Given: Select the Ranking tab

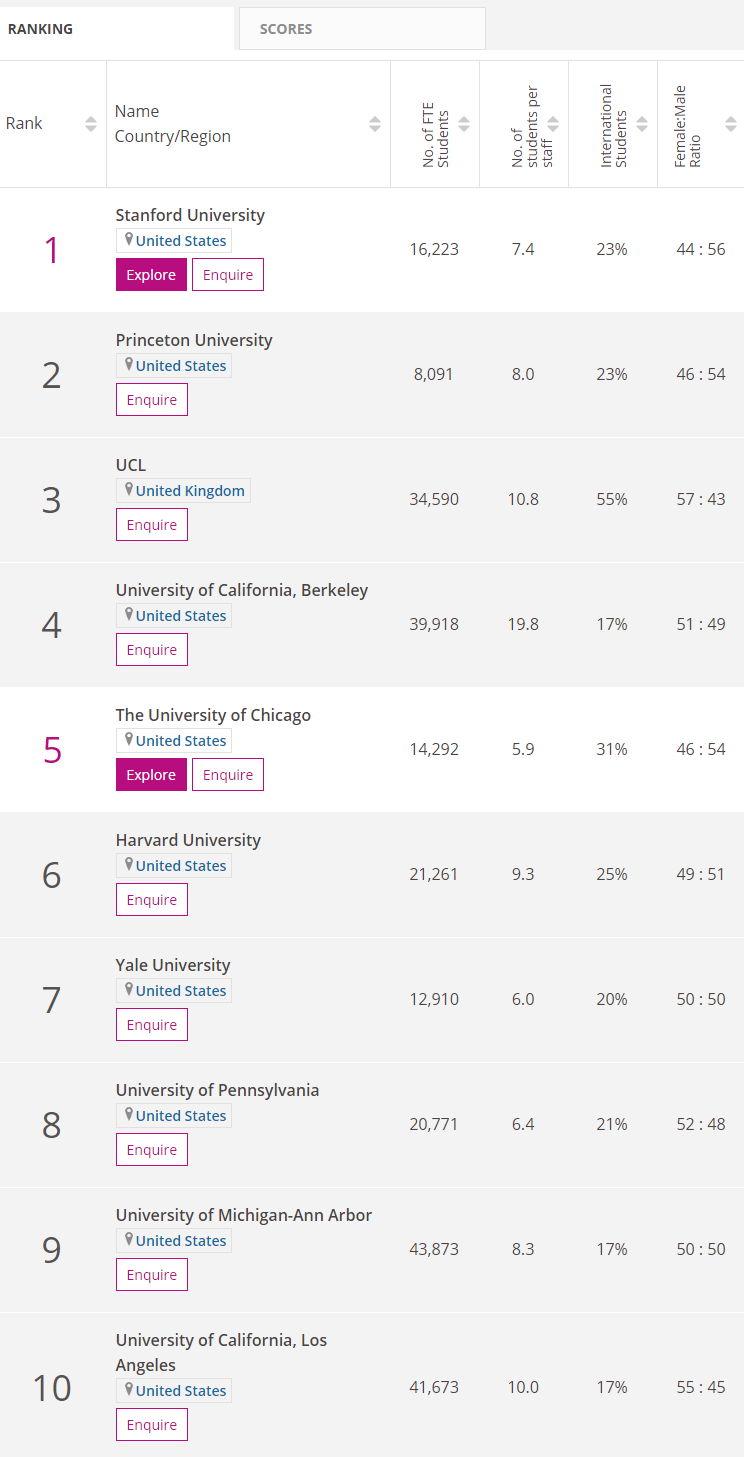Looking at the screenshot, I should pos(41,29).
